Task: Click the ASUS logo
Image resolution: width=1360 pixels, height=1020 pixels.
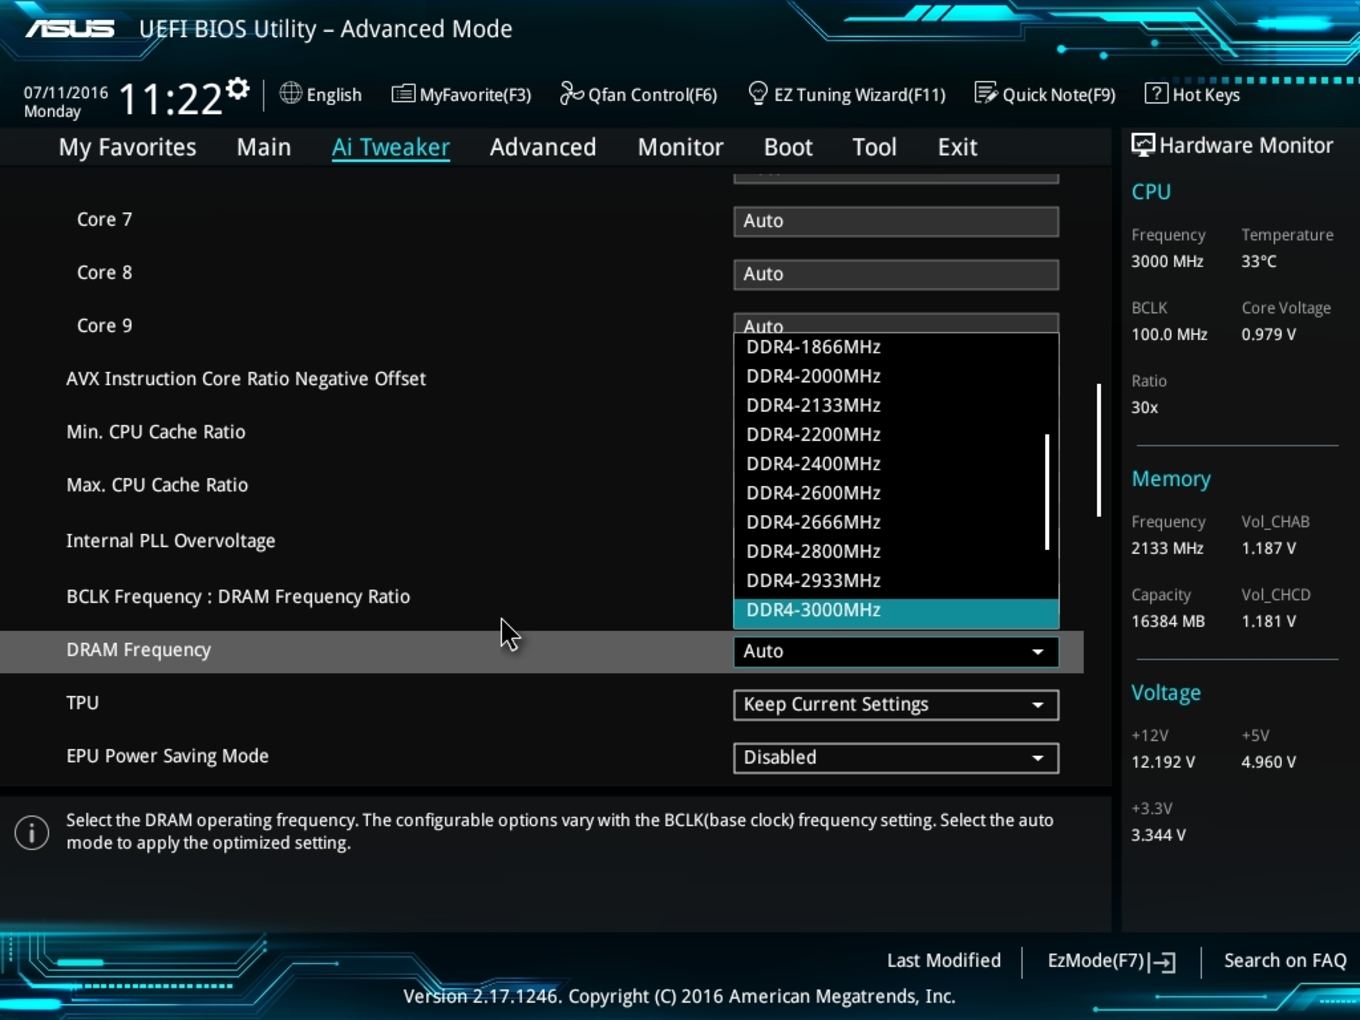Action: [70, 28]
